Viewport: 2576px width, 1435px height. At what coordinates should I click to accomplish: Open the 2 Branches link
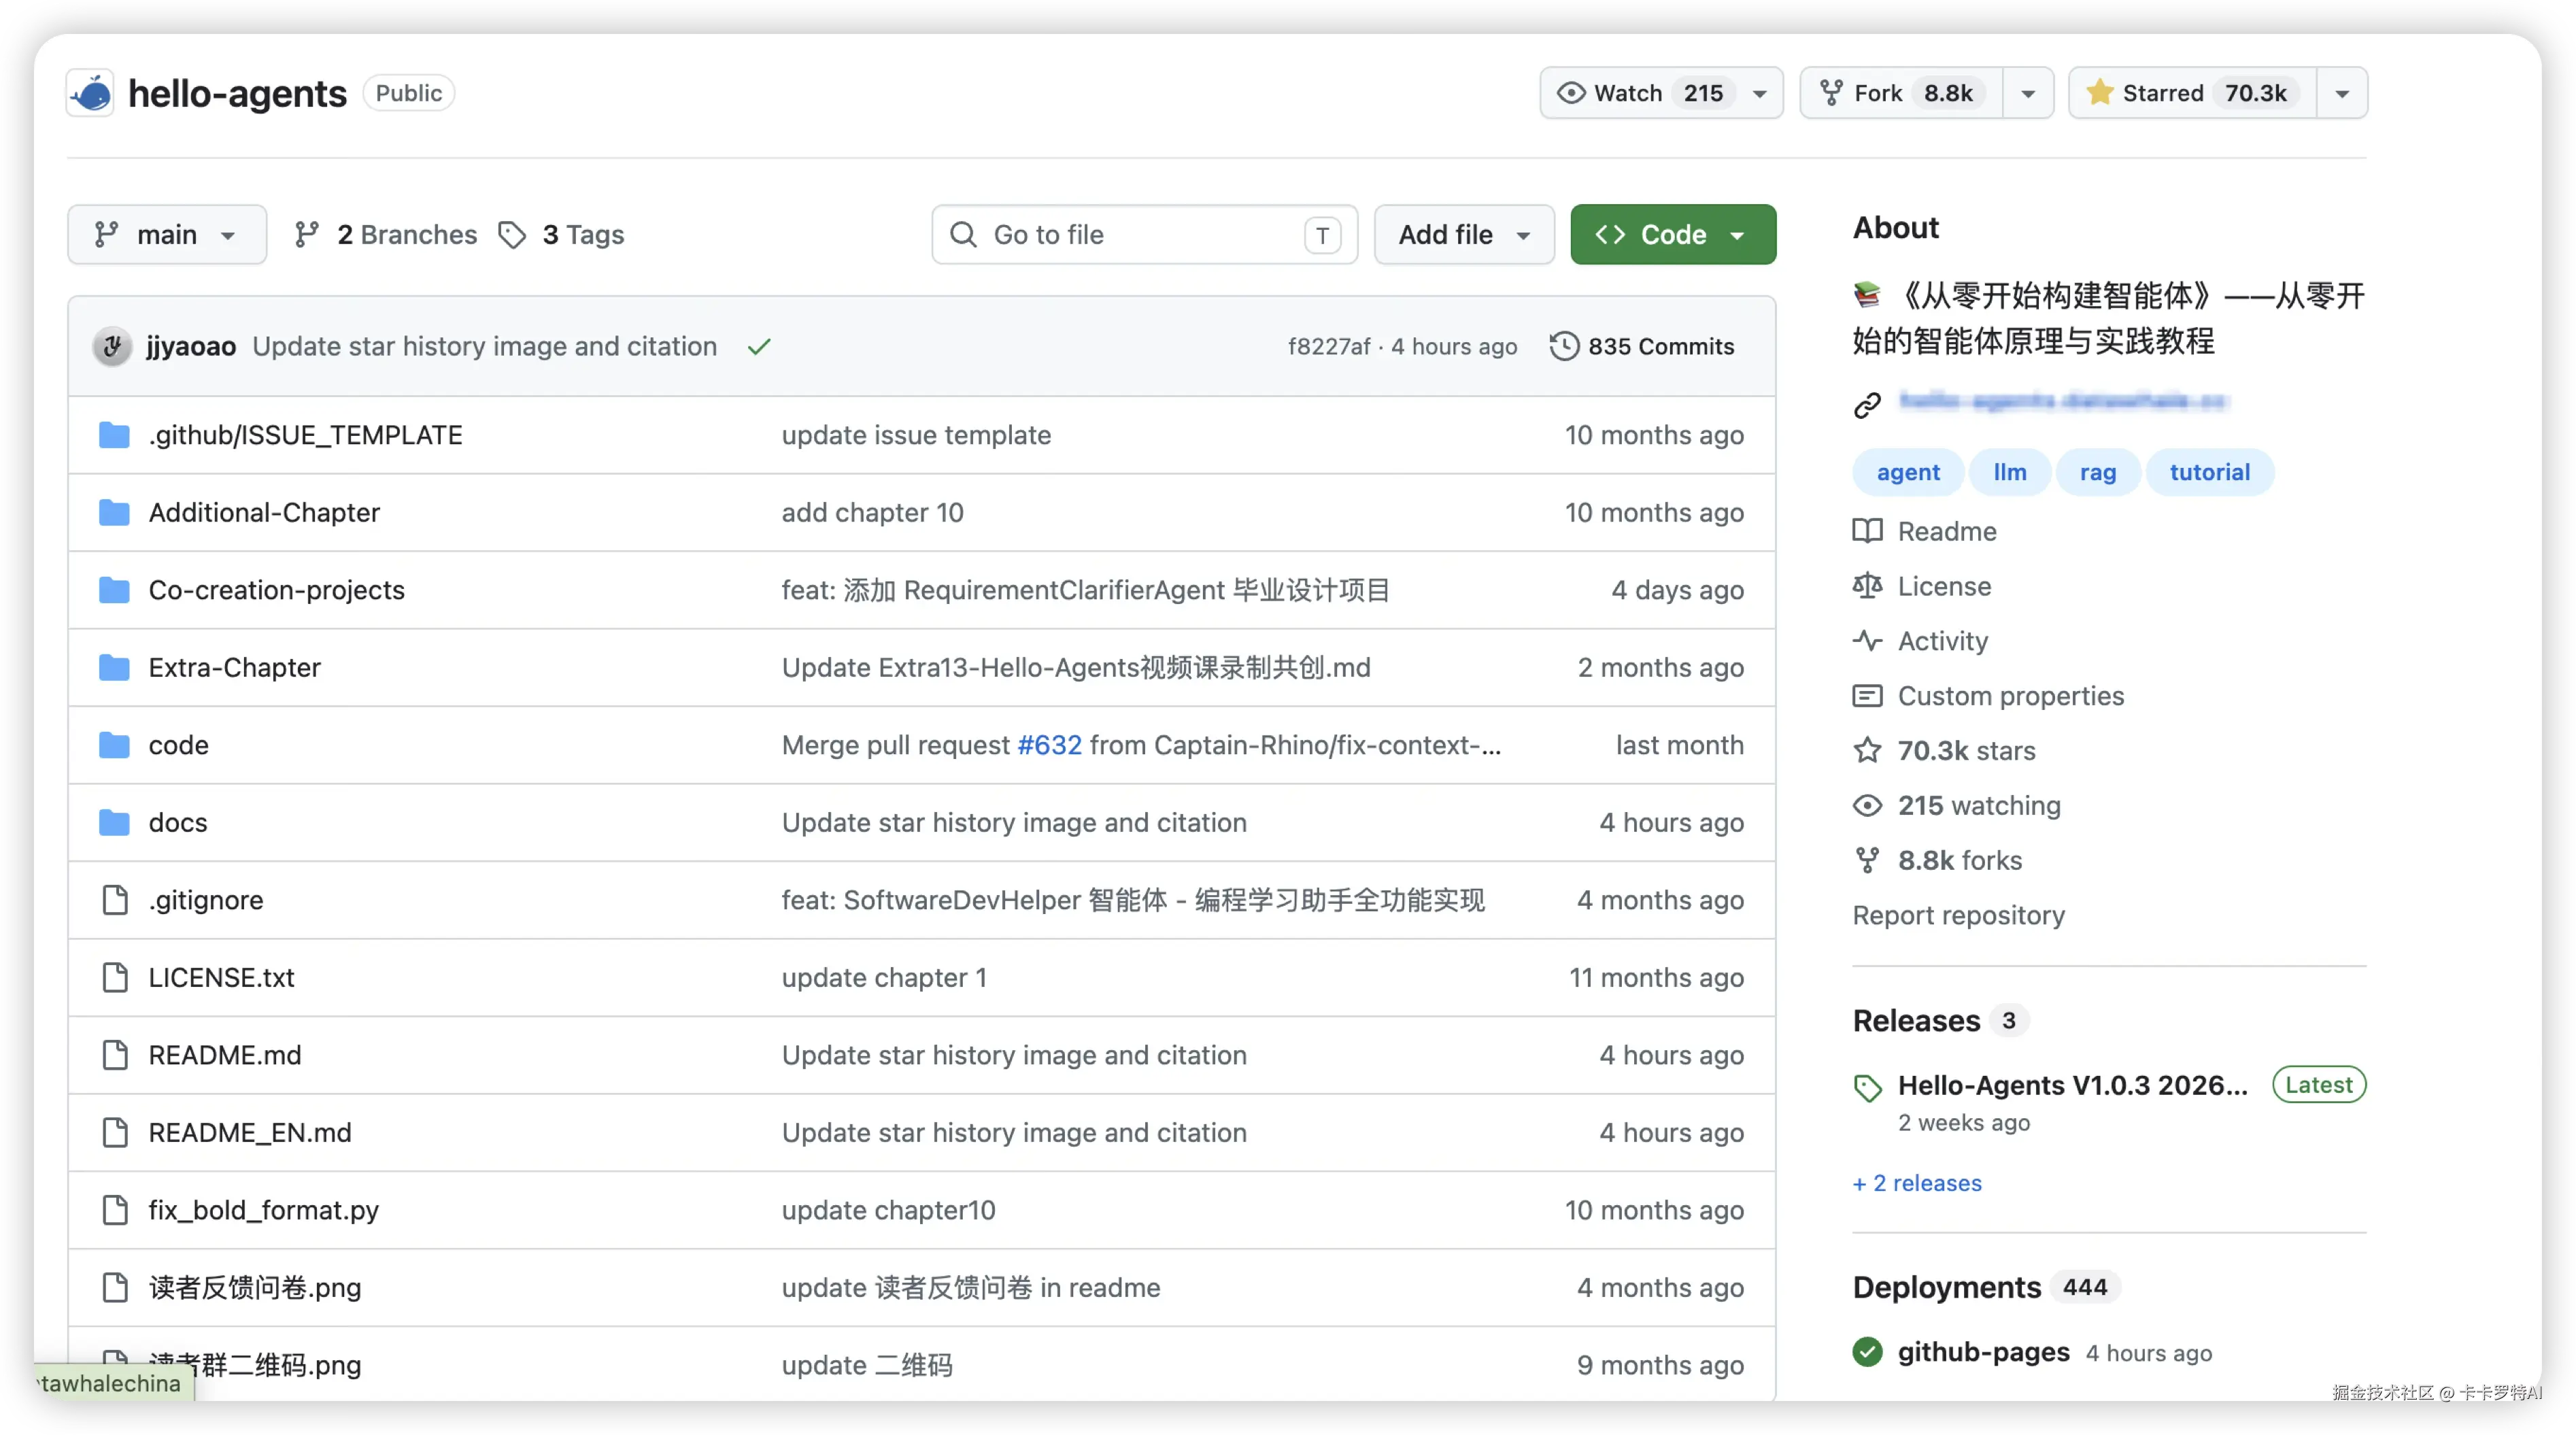tap(386, 235)
